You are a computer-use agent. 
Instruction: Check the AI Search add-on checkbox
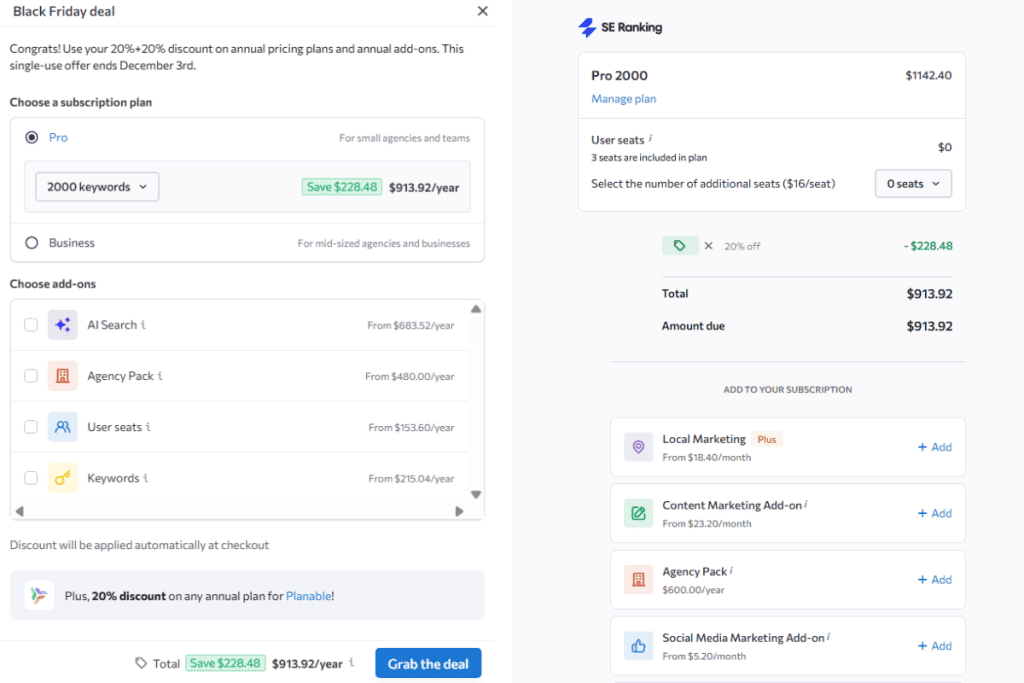click(x=31, y=325)
